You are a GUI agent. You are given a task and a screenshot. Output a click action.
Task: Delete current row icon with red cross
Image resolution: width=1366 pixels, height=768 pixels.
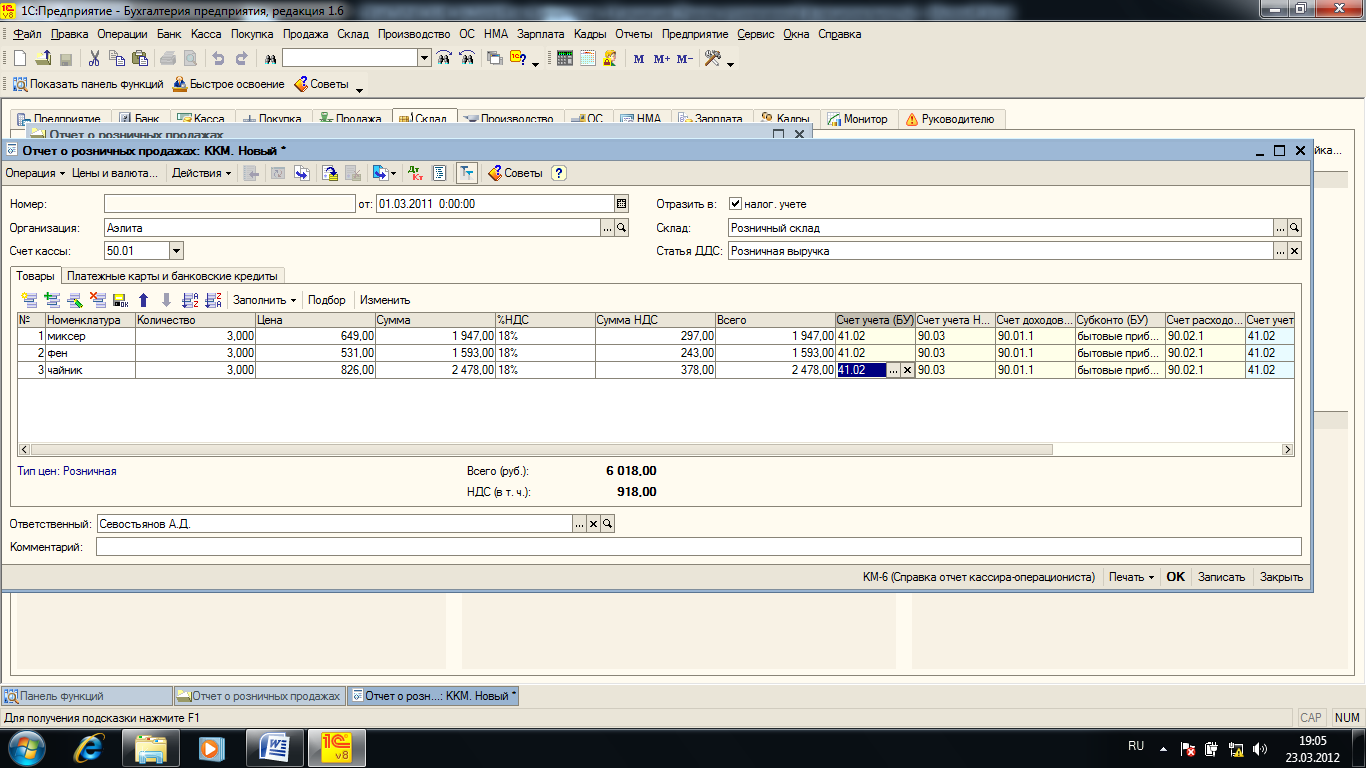point(98,300)
